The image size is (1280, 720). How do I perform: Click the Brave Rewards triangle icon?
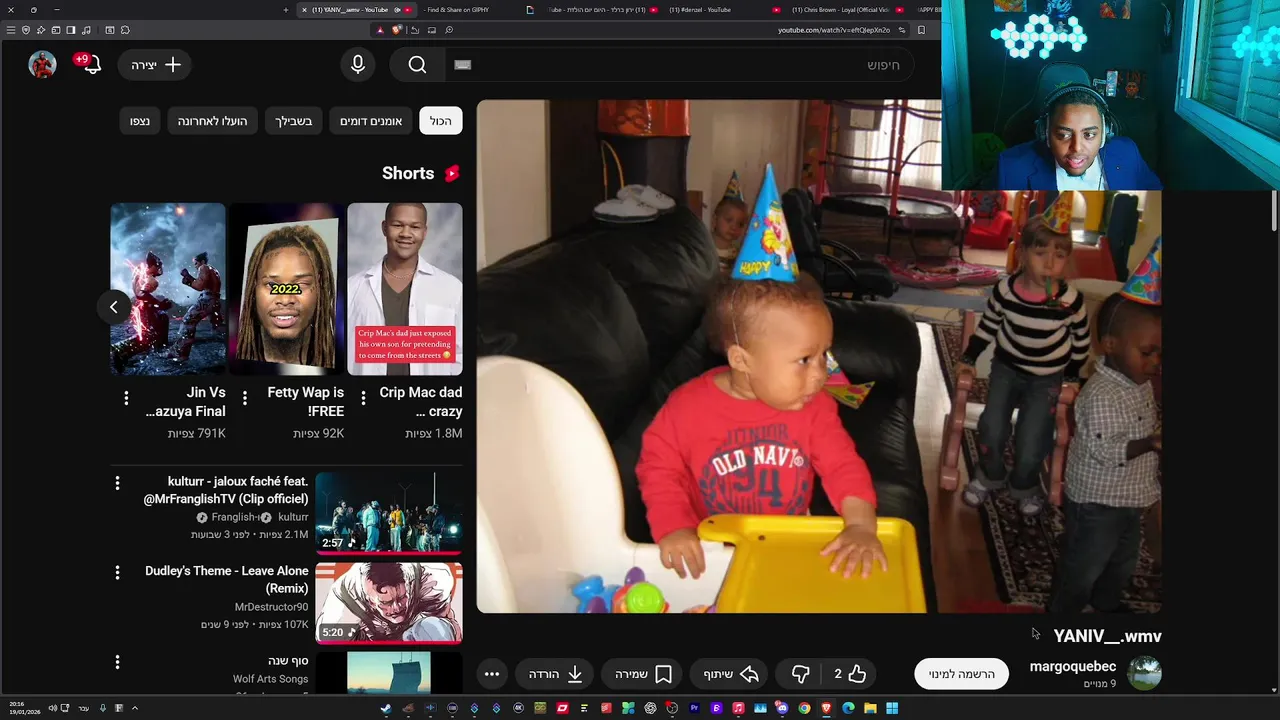380,30
